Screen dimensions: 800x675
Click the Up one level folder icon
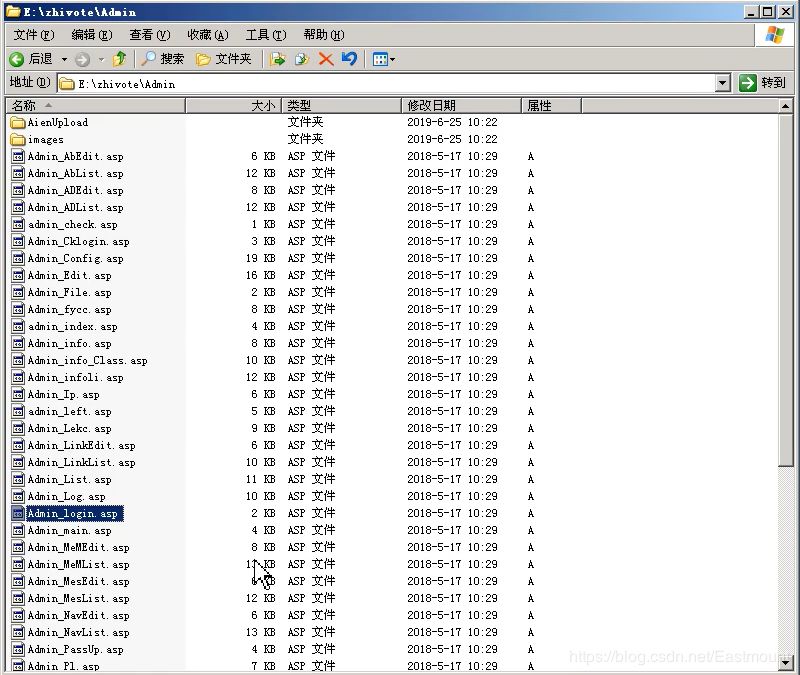tap(119, 59)
